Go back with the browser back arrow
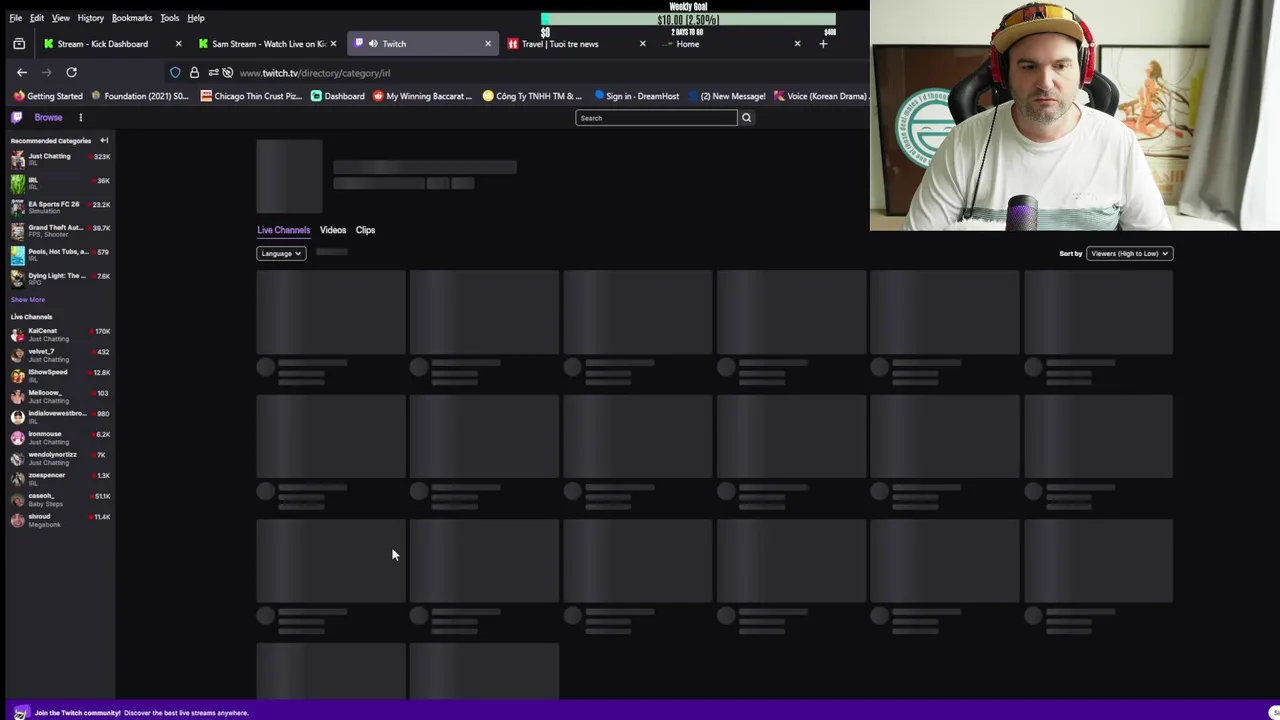 pos(21,72)
